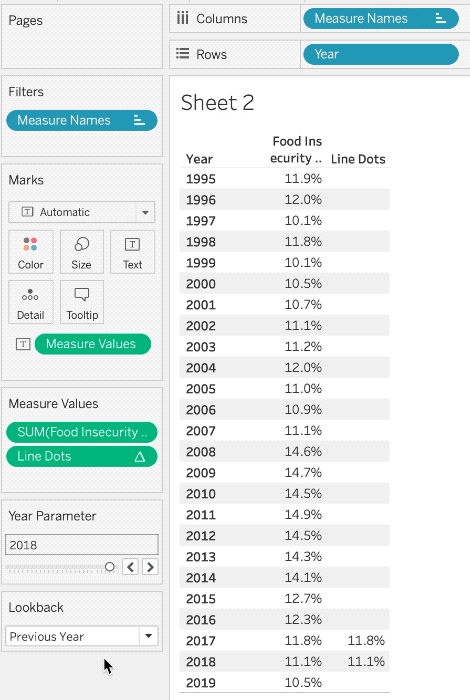This screenshot has height=700, width=470.
Task: Click the Year Parameter slider handle
Action: (109, 567)
